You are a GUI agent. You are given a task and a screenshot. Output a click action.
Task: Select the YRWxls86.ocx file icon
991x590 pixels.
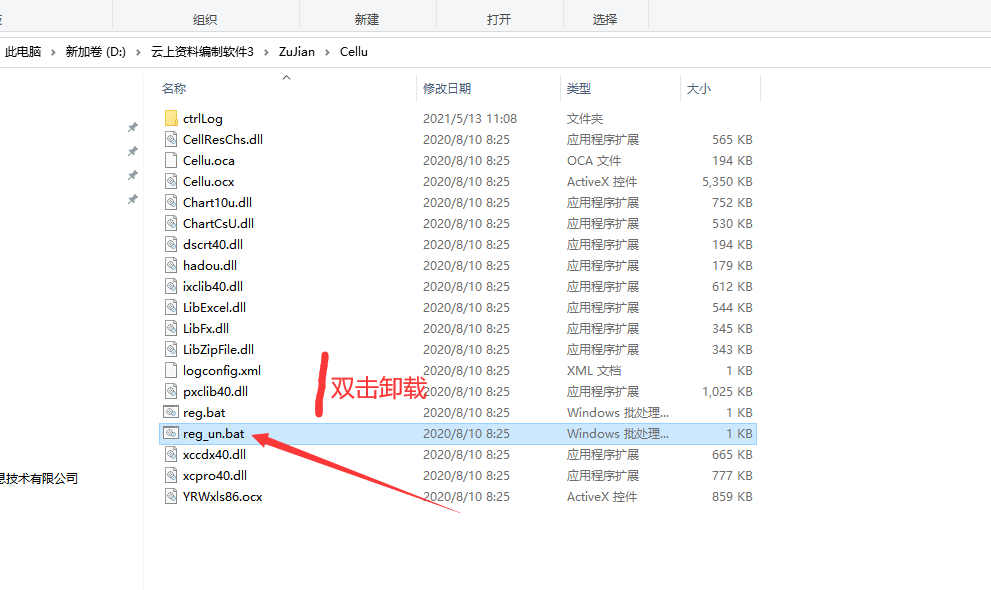click(x=171, y=497)
